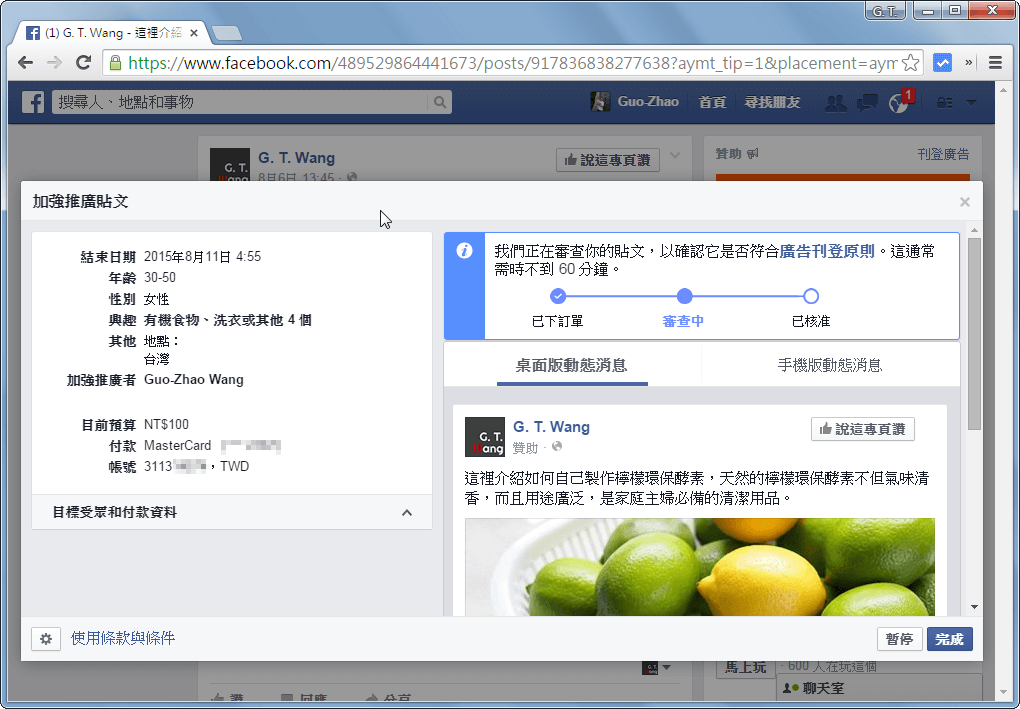This screenshot has width=1020, height=709.
Task: Open the Chrome menu hamburger icon
Action: [996, 62]
